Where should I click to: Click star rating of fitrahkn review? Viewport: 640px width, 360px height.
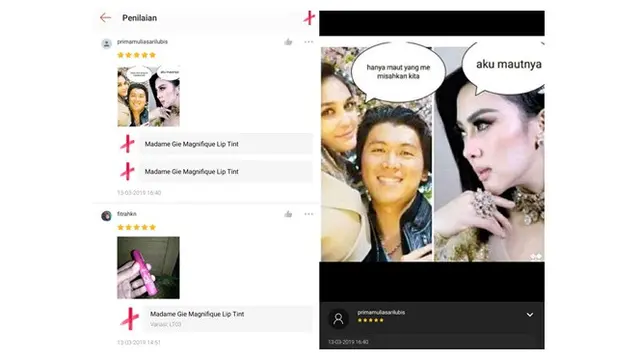point(137,227)
